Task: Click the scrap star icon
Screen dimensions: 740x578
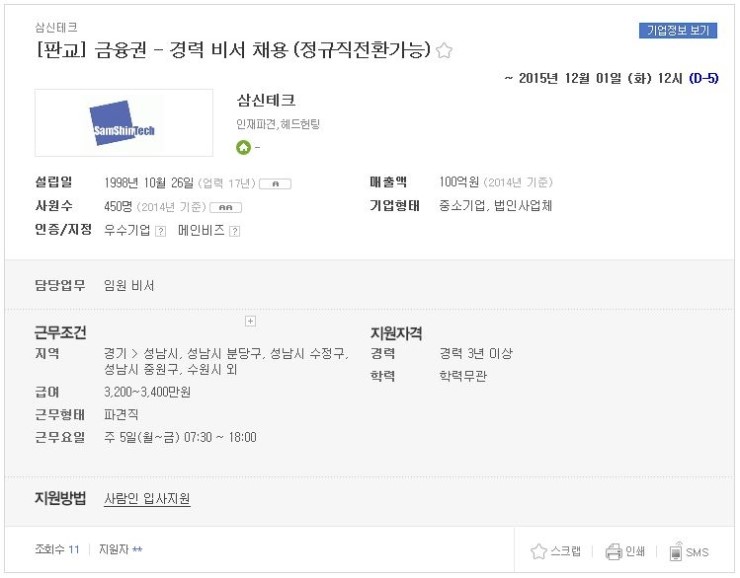Action: (538, 551)
